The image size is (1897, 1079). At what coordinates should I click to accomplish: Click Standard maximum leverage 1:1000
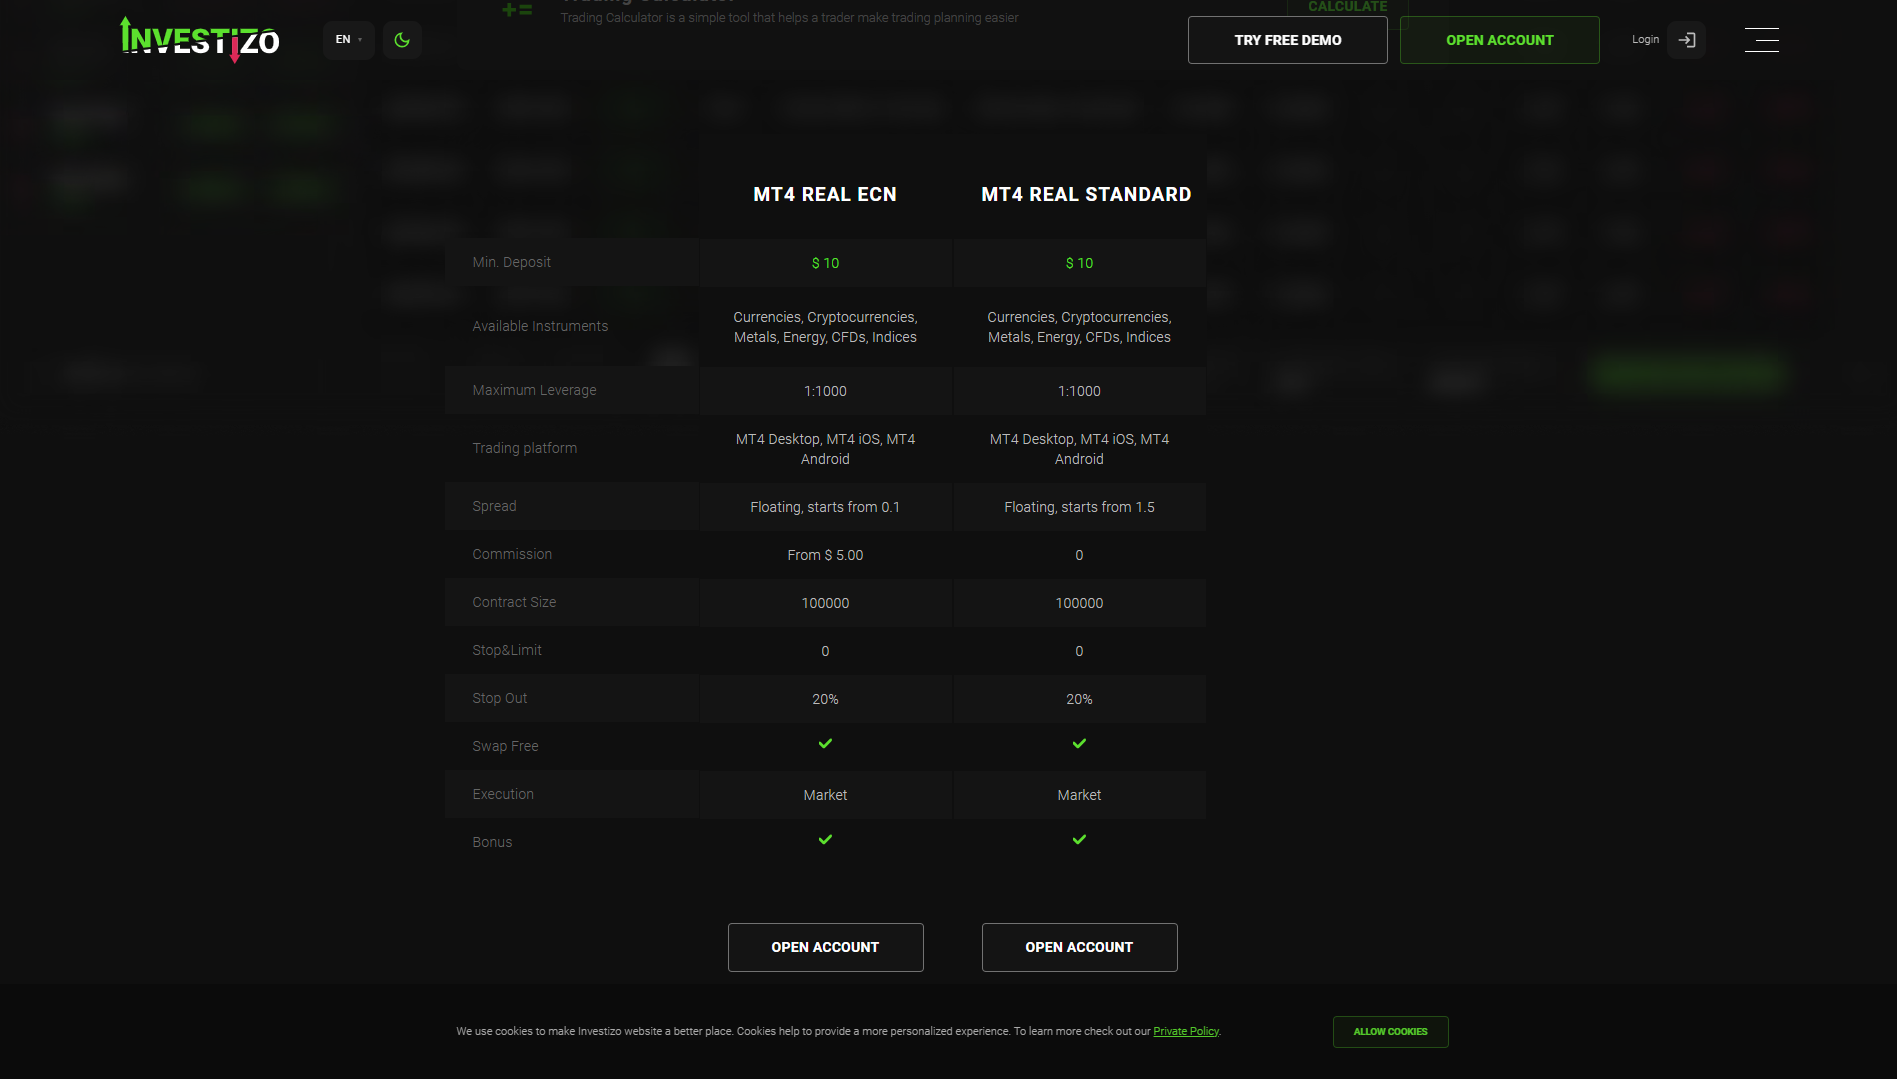pyautogui.click(x=1080, y=391)
